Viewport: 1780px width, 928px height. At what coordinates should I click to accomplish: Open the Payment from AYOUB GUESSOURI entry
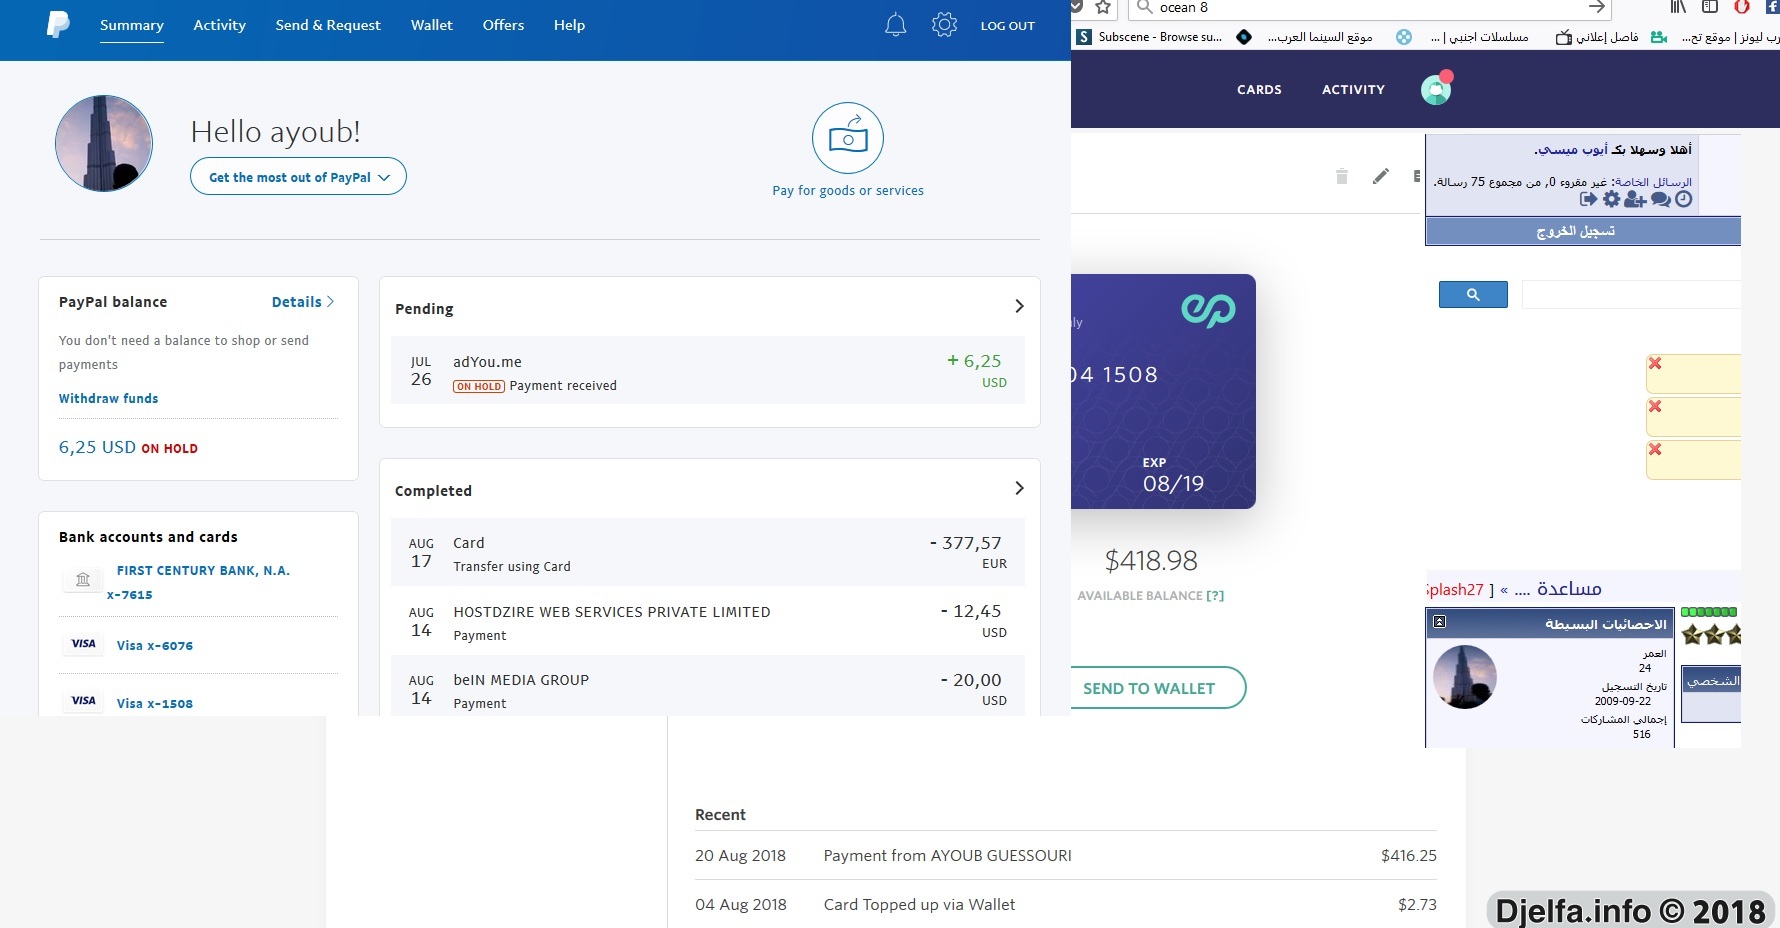tap(1066, 855)
